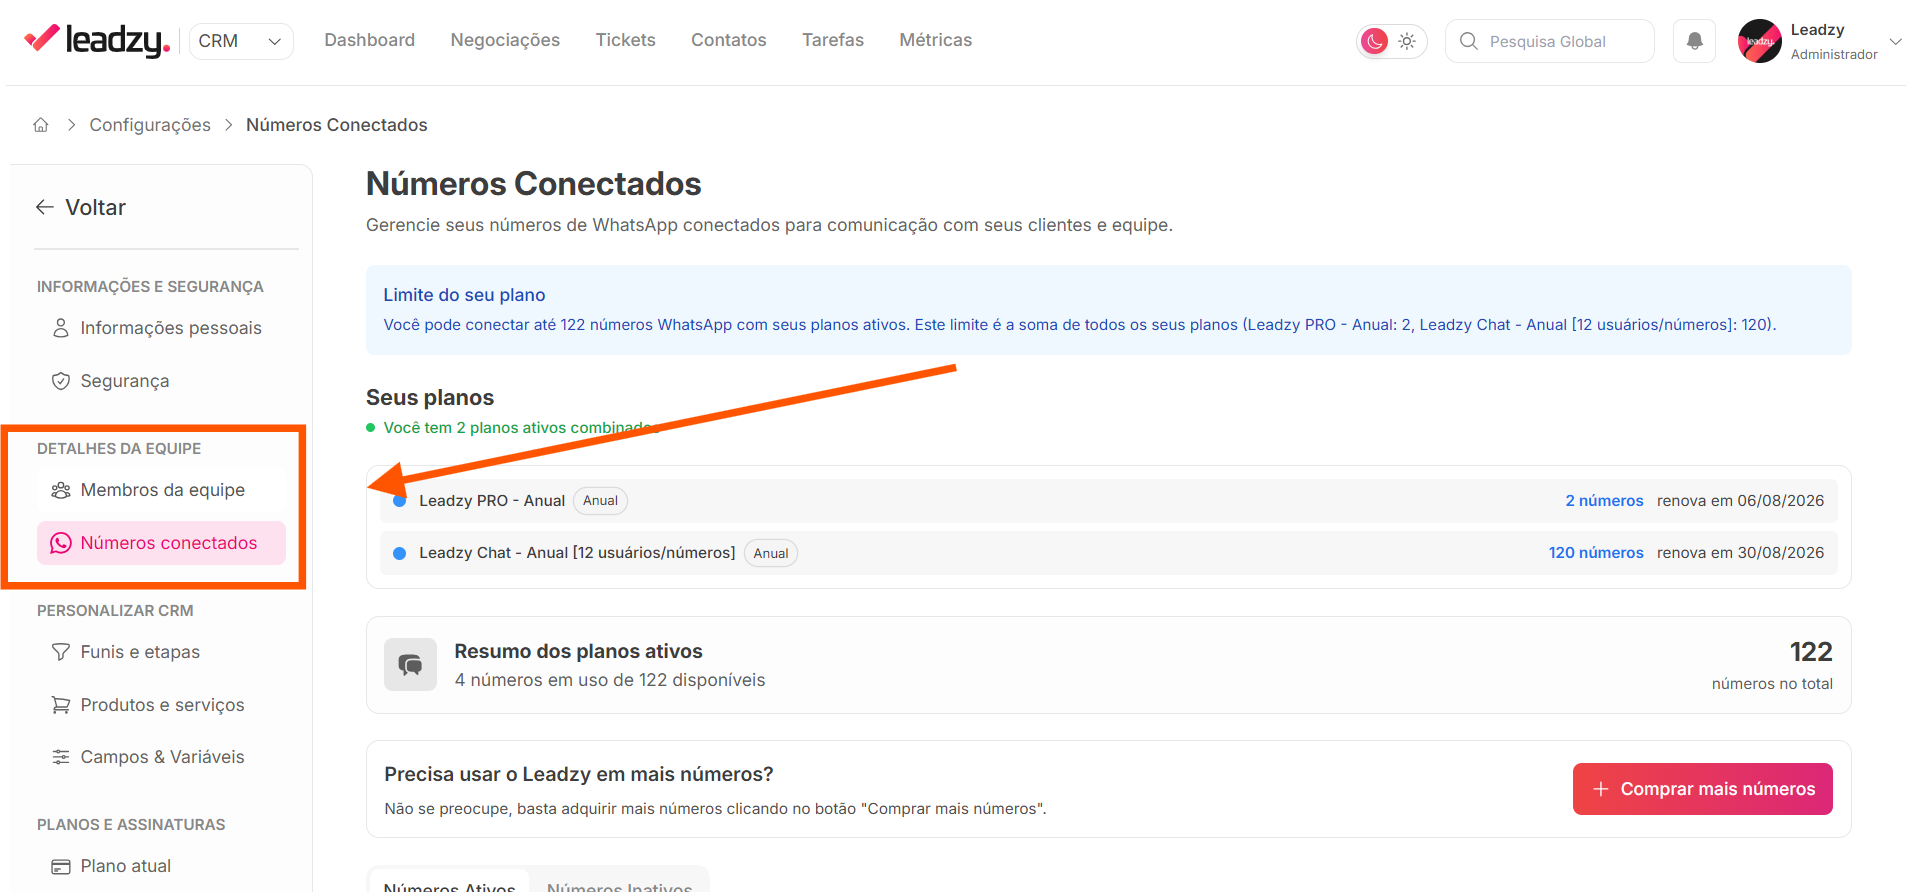Open the Métricas page
The image size is (1906, 892).
(935, 40)
